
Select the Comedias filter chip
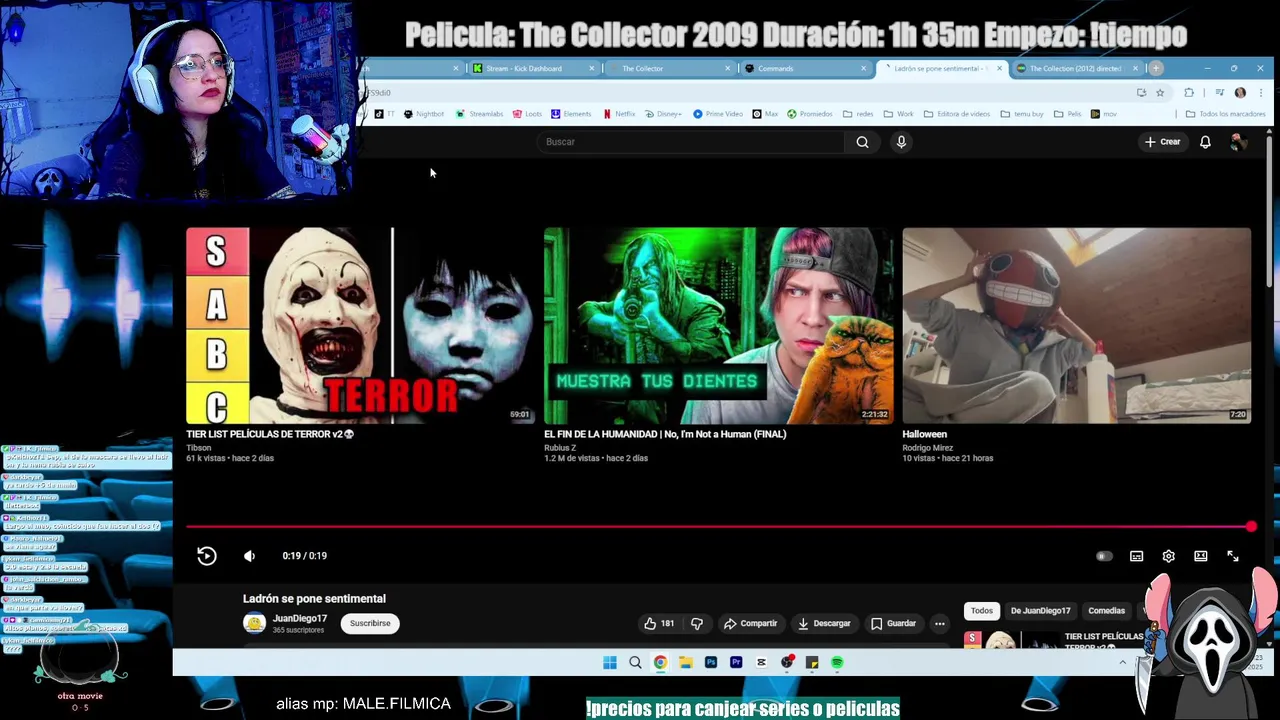[x=1106, y=610]
